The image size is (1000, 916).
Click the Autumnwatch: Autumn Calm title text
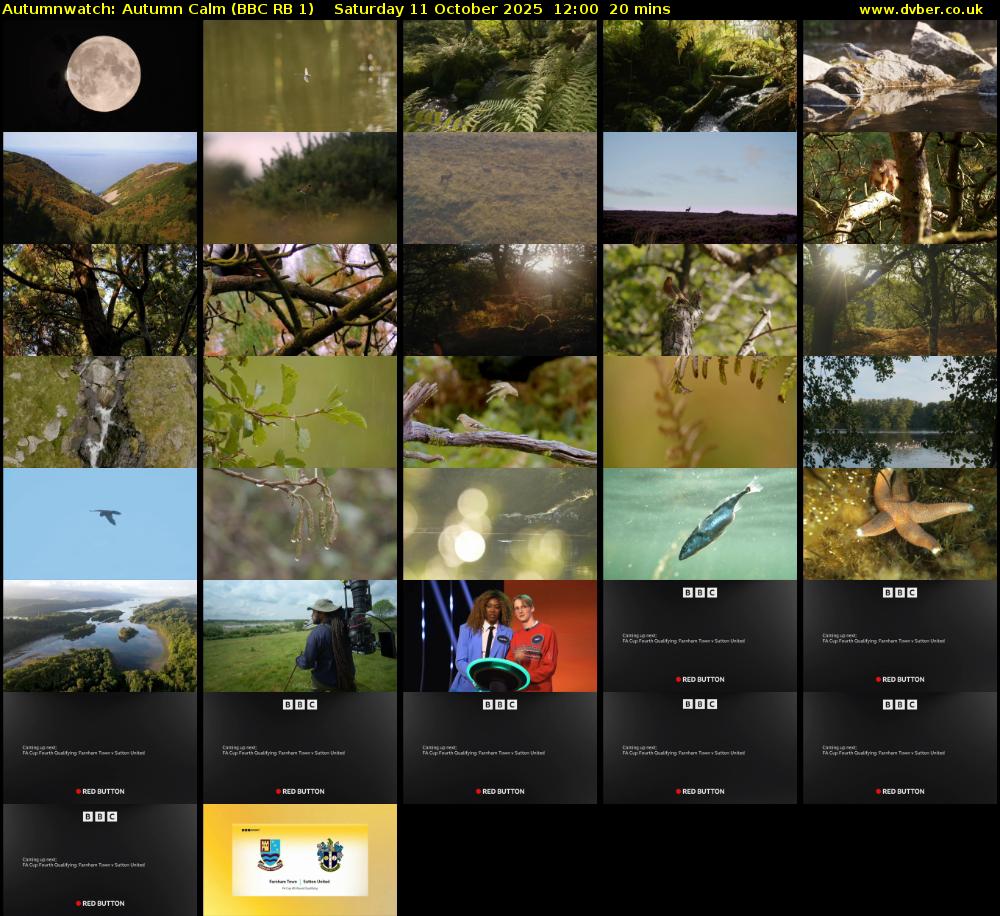[x=158, y=9]
